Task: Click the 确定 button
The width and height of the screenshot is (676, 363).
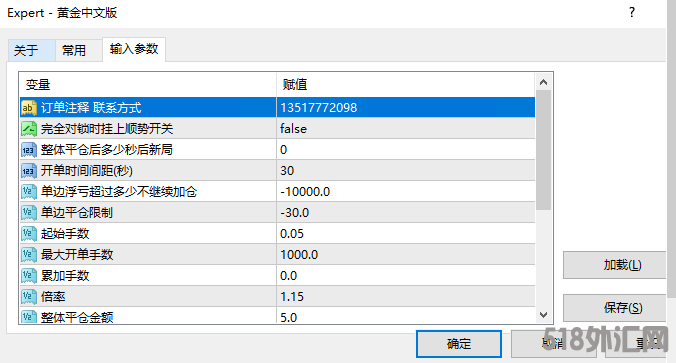Action: (x=459, y=344)
